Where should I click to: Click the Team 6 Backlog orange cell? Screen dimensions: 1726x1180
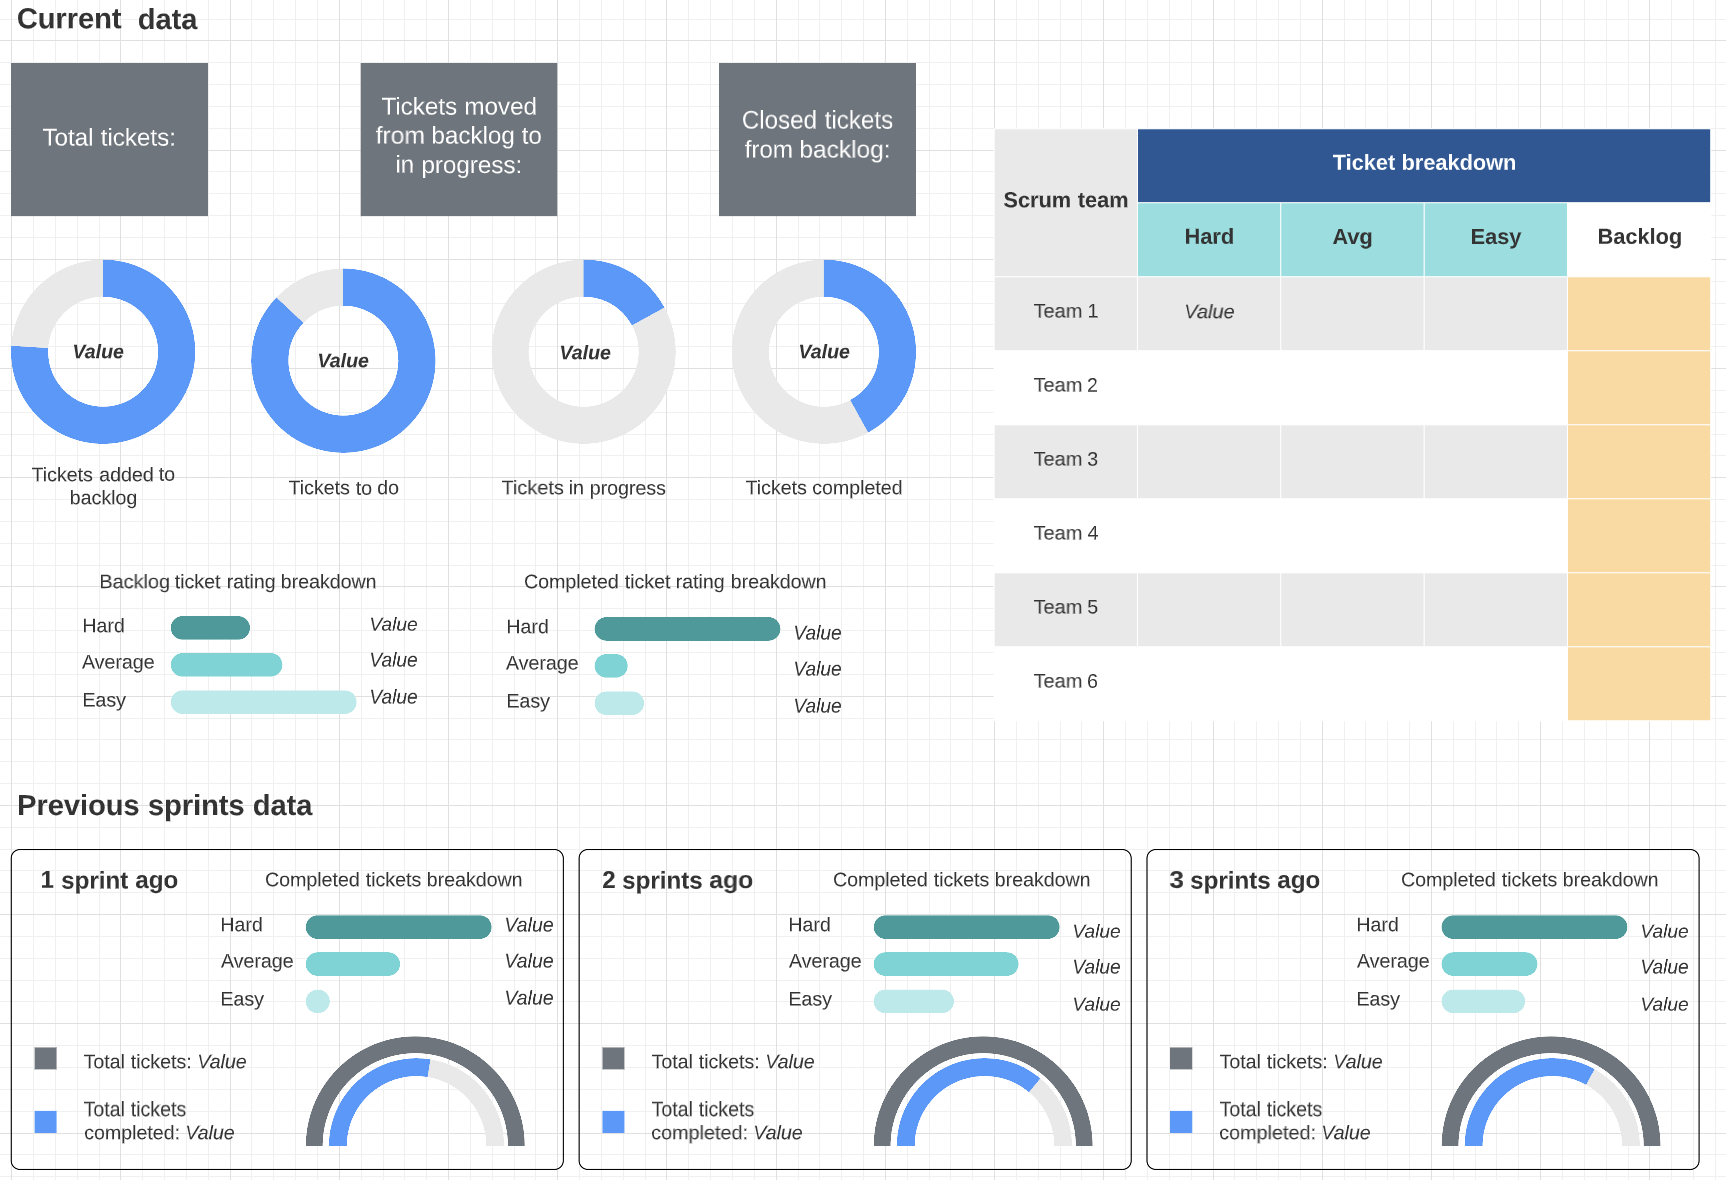1639,683
